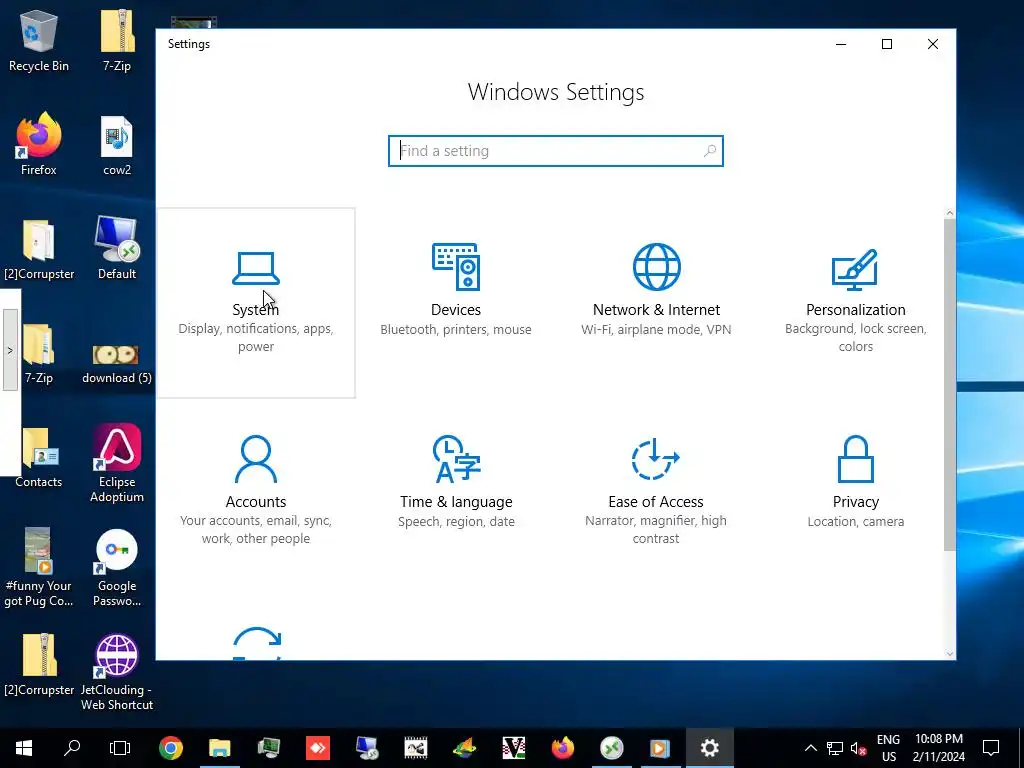
Task: Select the Eclipse Adoptium desktop shortcut
Action: 117,463
